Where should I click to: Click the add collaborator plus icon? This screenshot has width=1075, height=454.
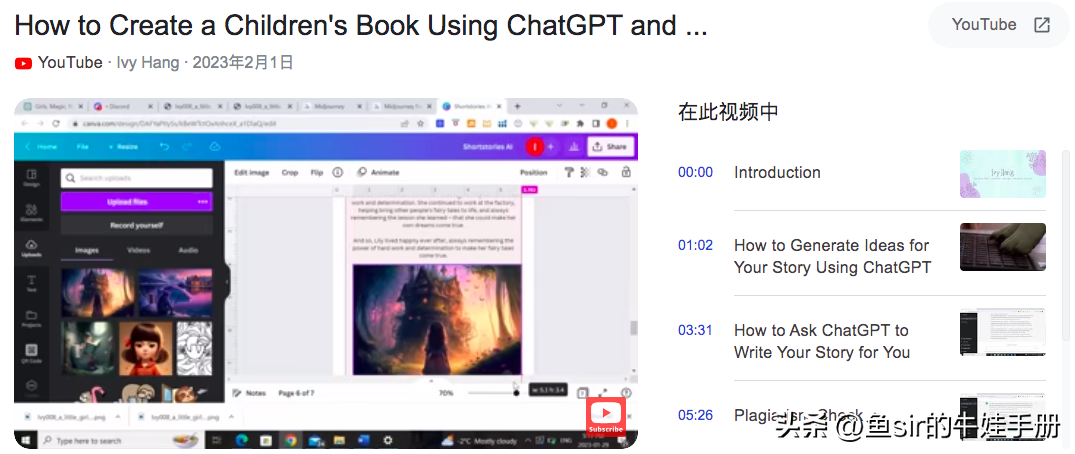click(x=551, y=147)
